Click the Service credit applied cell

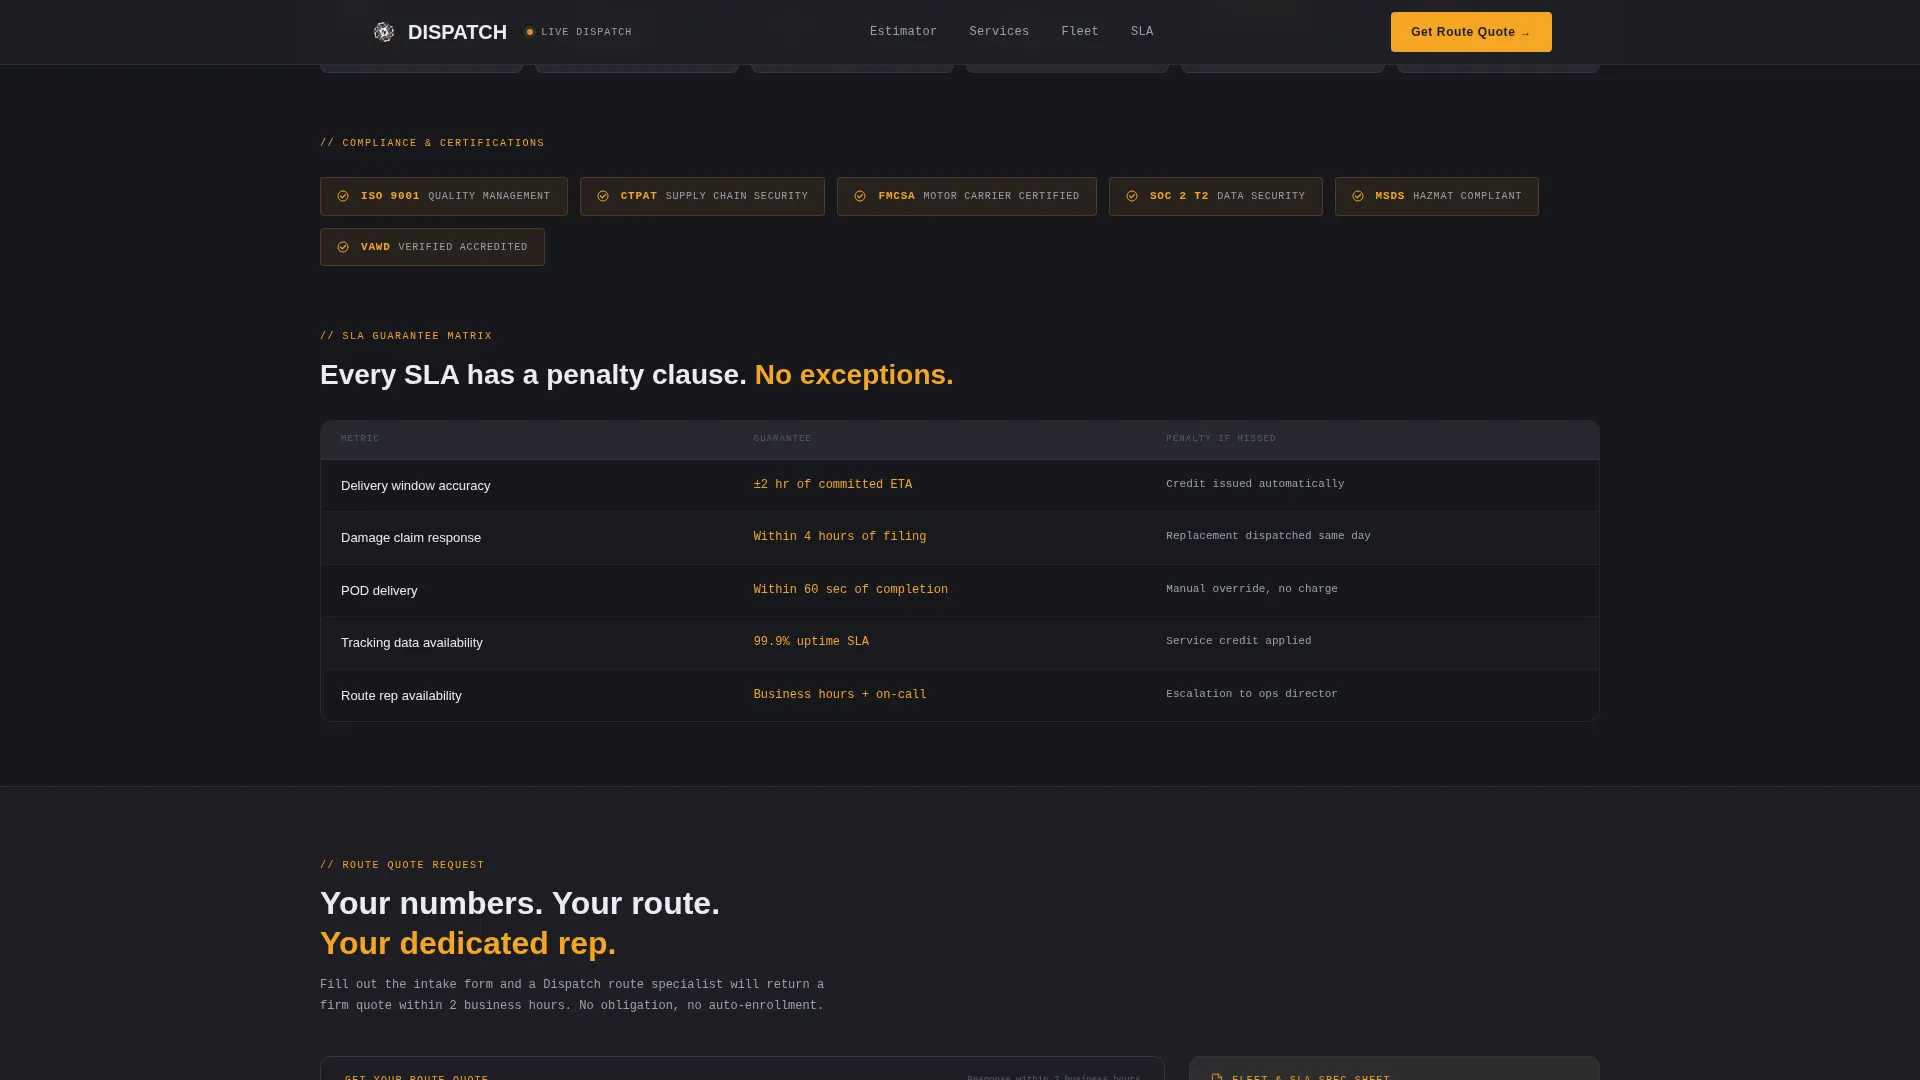click(x=1239, y=641)
